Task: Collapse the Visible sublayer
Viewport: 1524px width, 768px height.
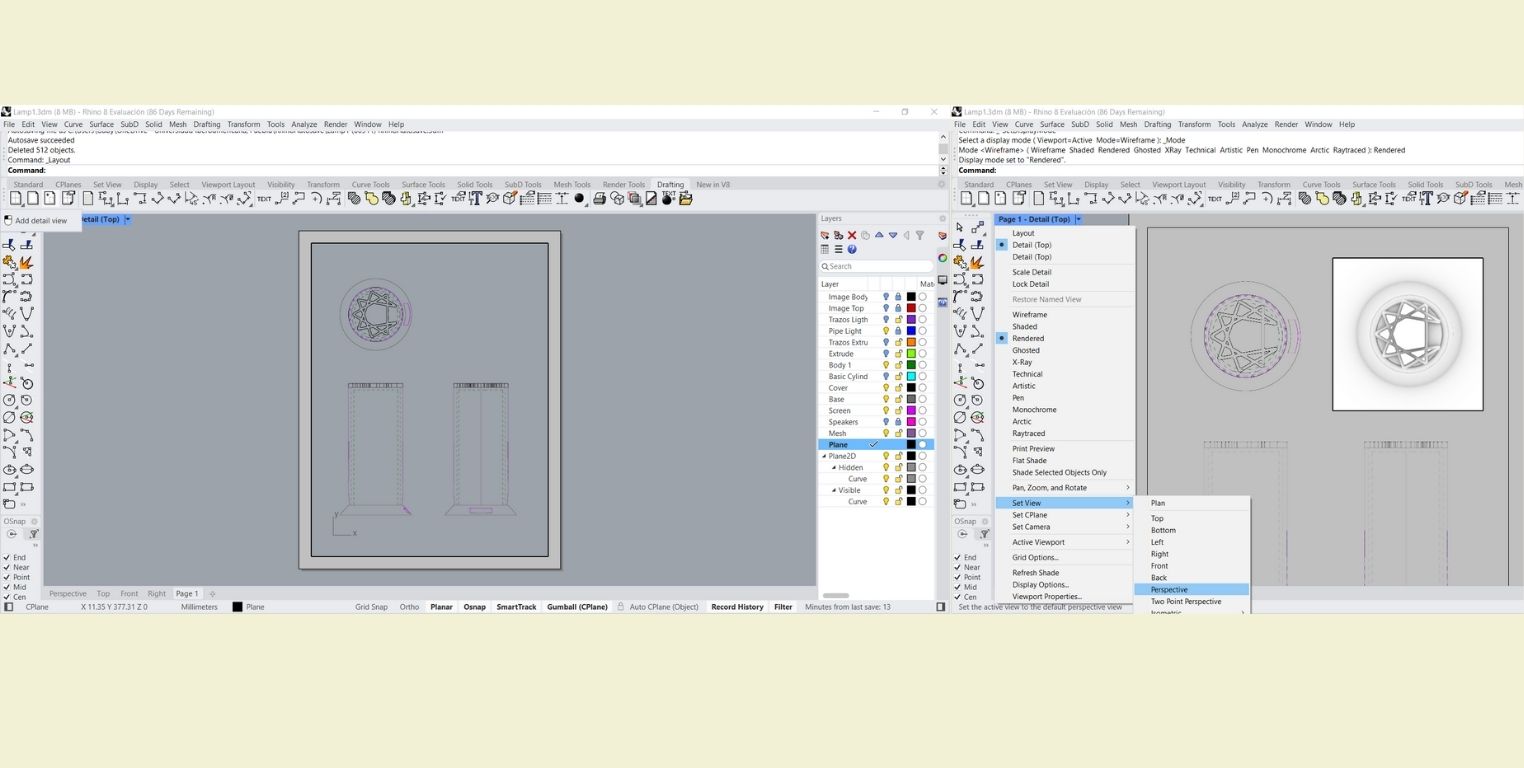Action: pos(834,490)
